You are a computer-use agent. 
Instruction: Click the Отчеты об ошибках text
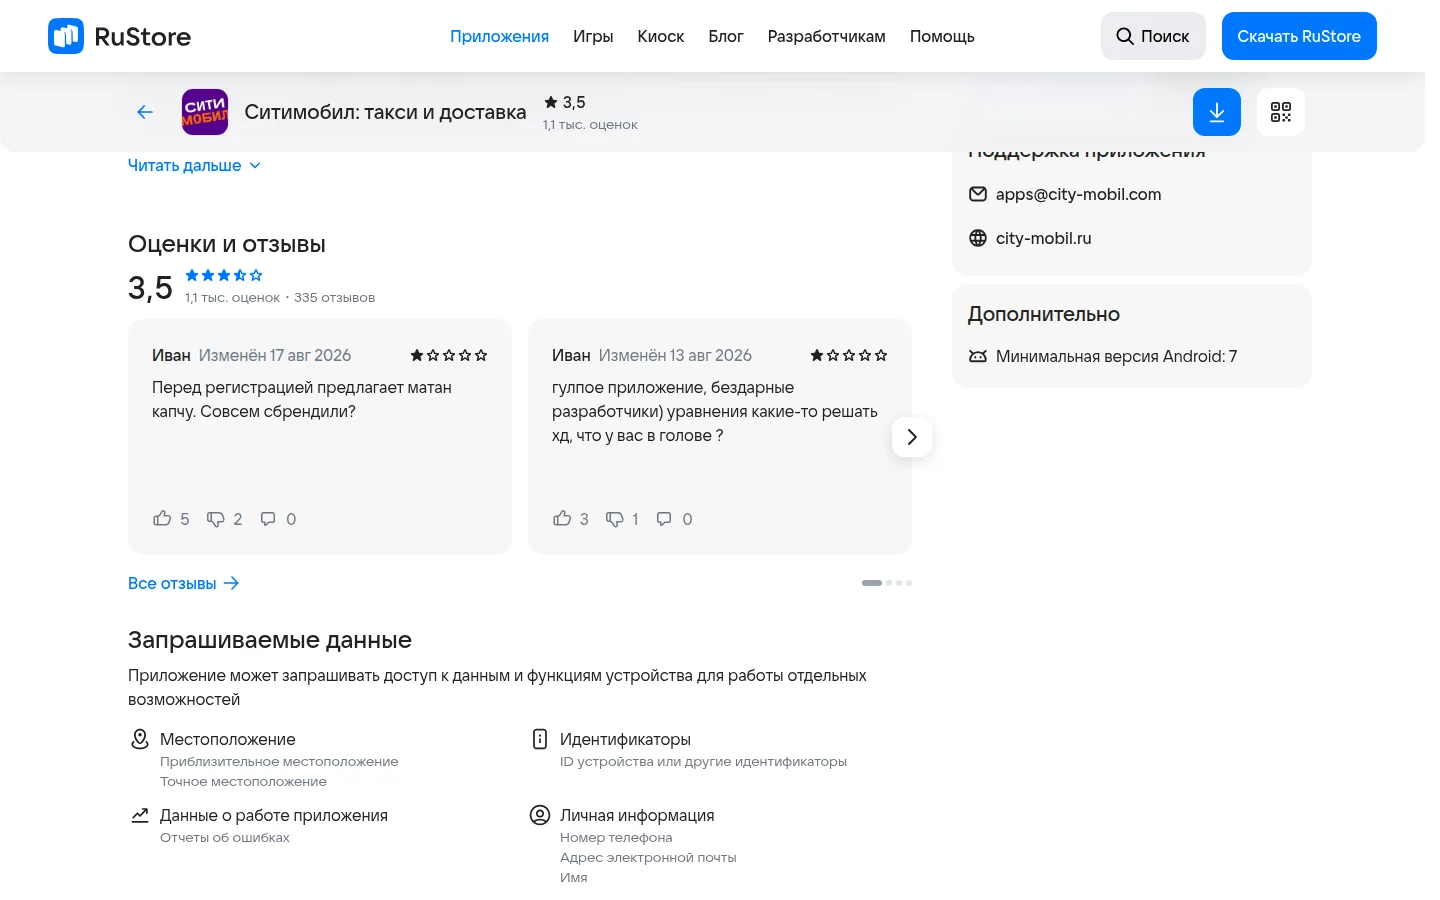[x=225, y=838]
